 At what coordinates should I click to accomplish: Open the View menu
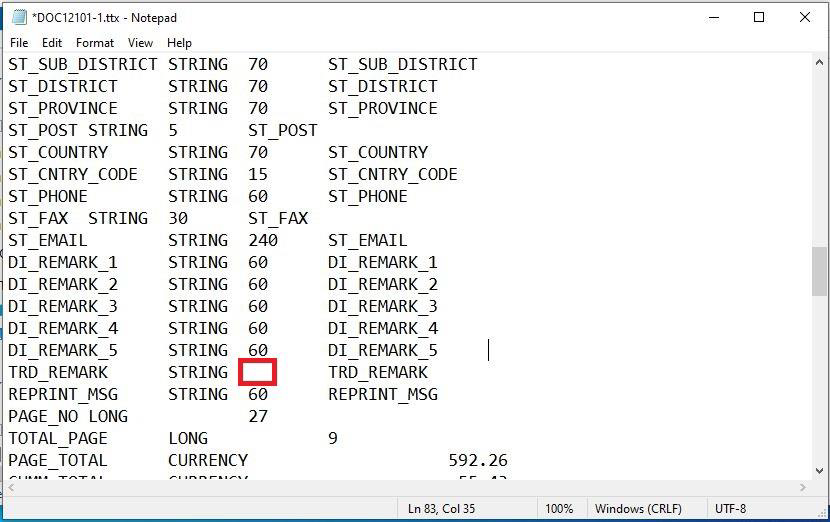point(140,43)
